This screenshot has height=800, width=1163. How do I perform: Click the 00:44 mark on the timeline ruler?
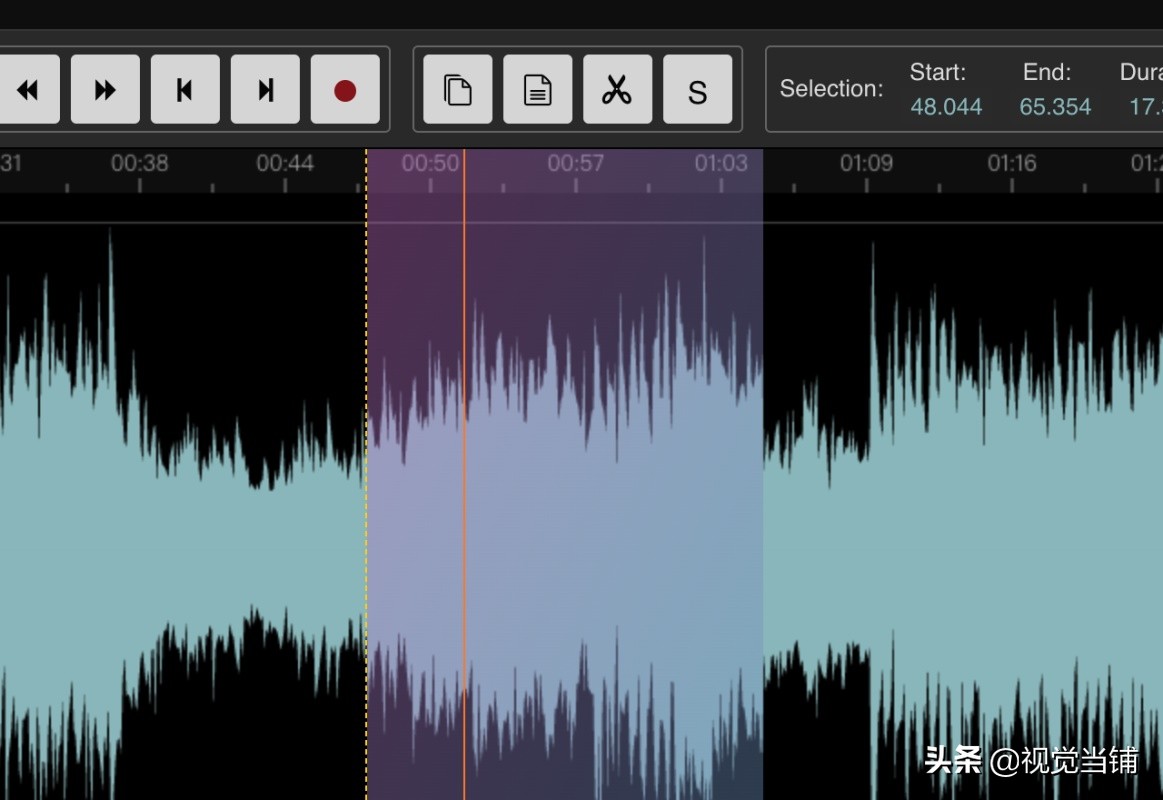click(285, 163)
